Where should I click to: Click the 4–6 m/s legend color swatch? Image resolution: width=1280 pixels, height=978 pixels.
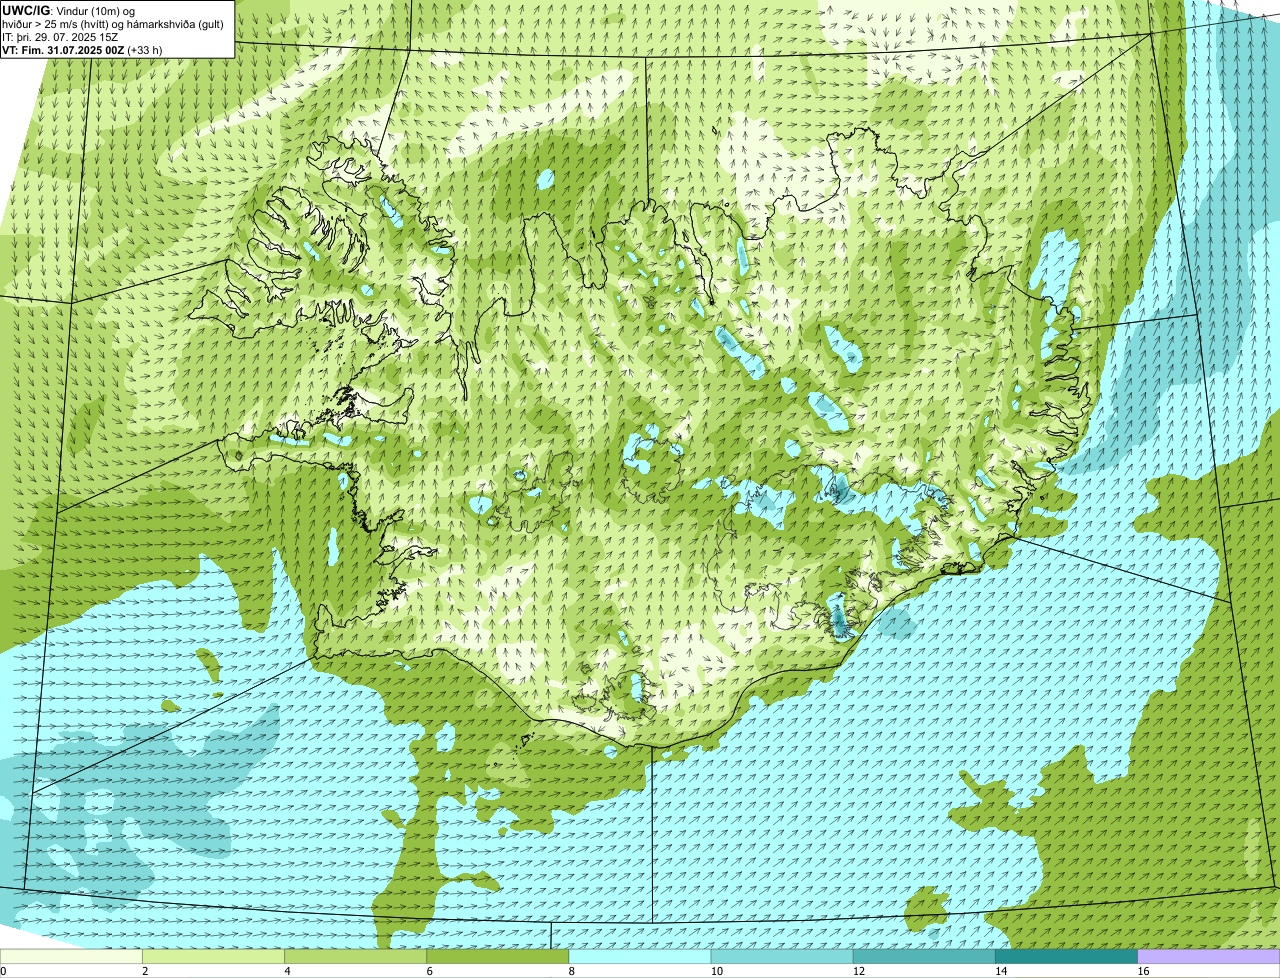click(355, 957)
